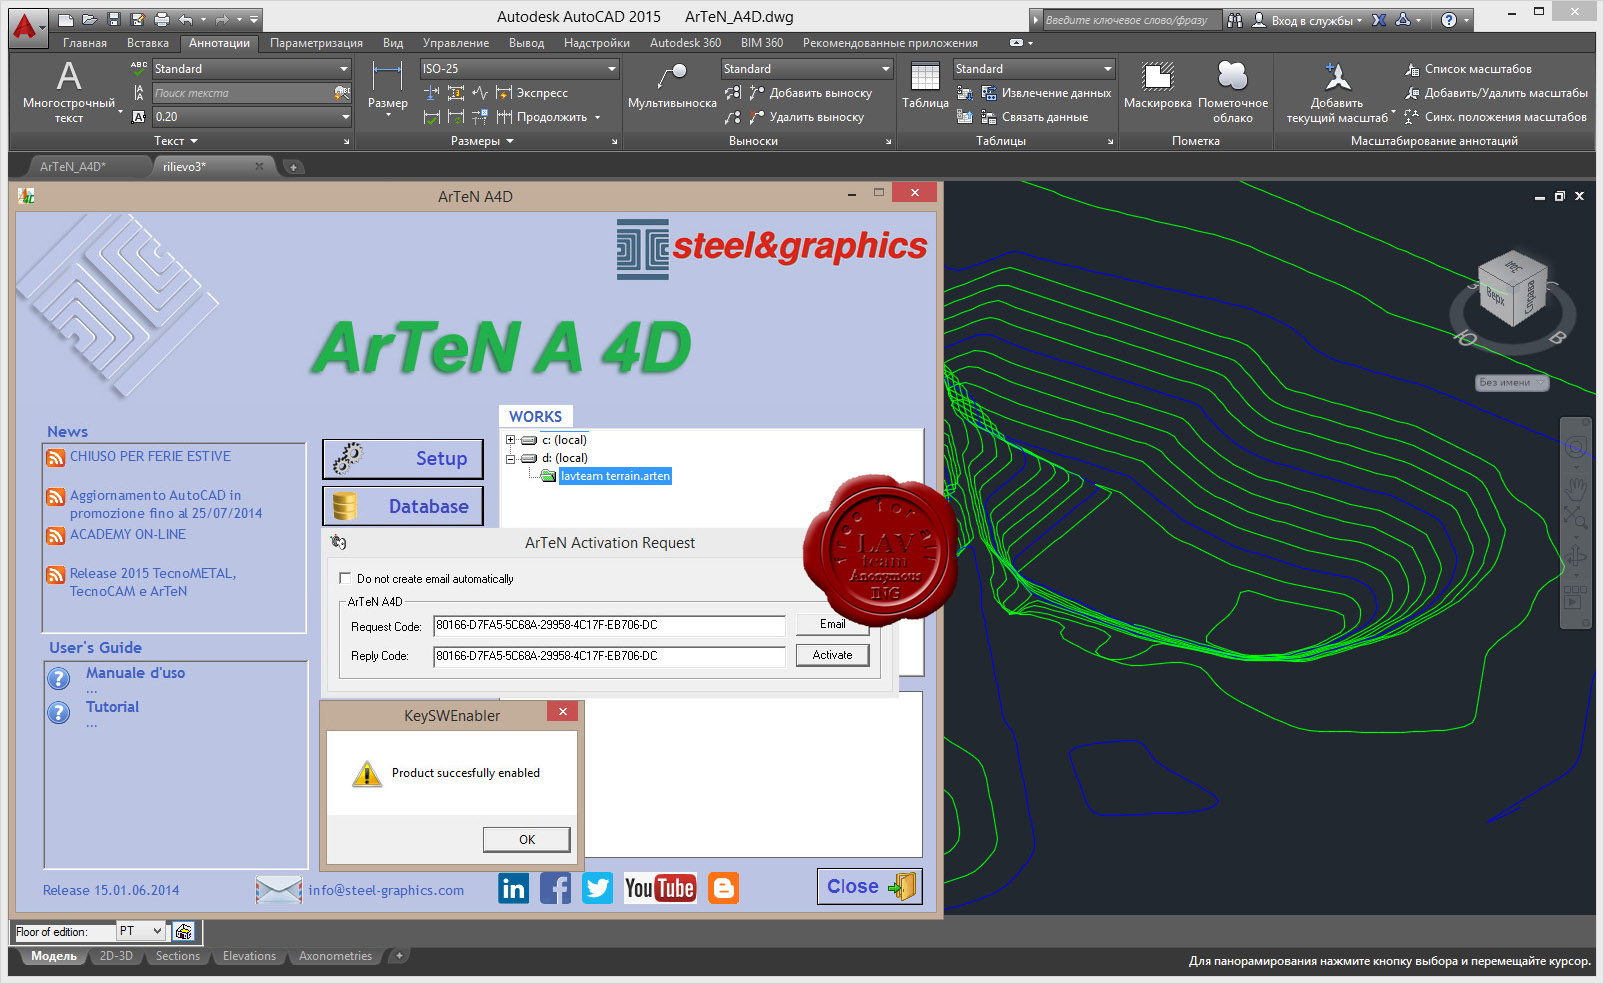1604x984 pixels.
Task: Open the YouTube icon in ArTeN window
Action: 660,888
